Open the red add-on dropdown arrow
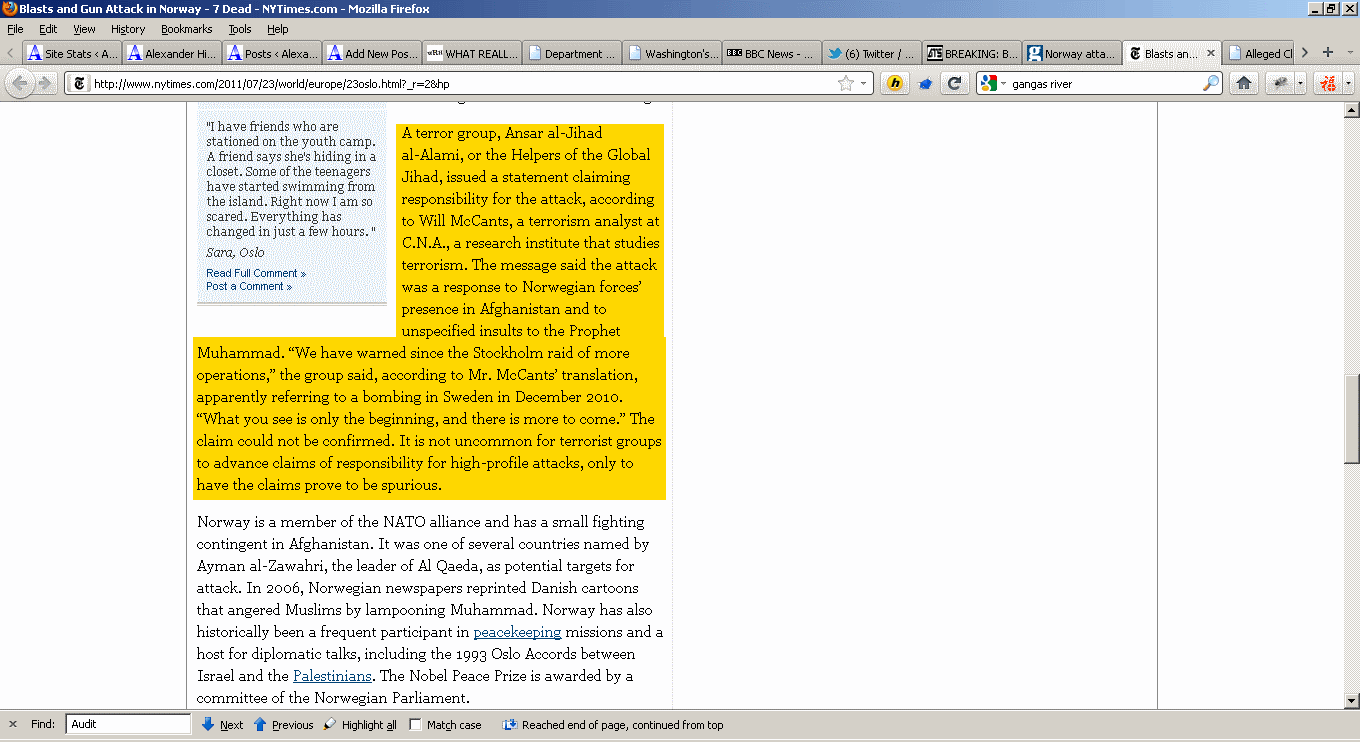Viewport: 1360px width, 742px height. pyautogui.click(x=1348, y=83)
